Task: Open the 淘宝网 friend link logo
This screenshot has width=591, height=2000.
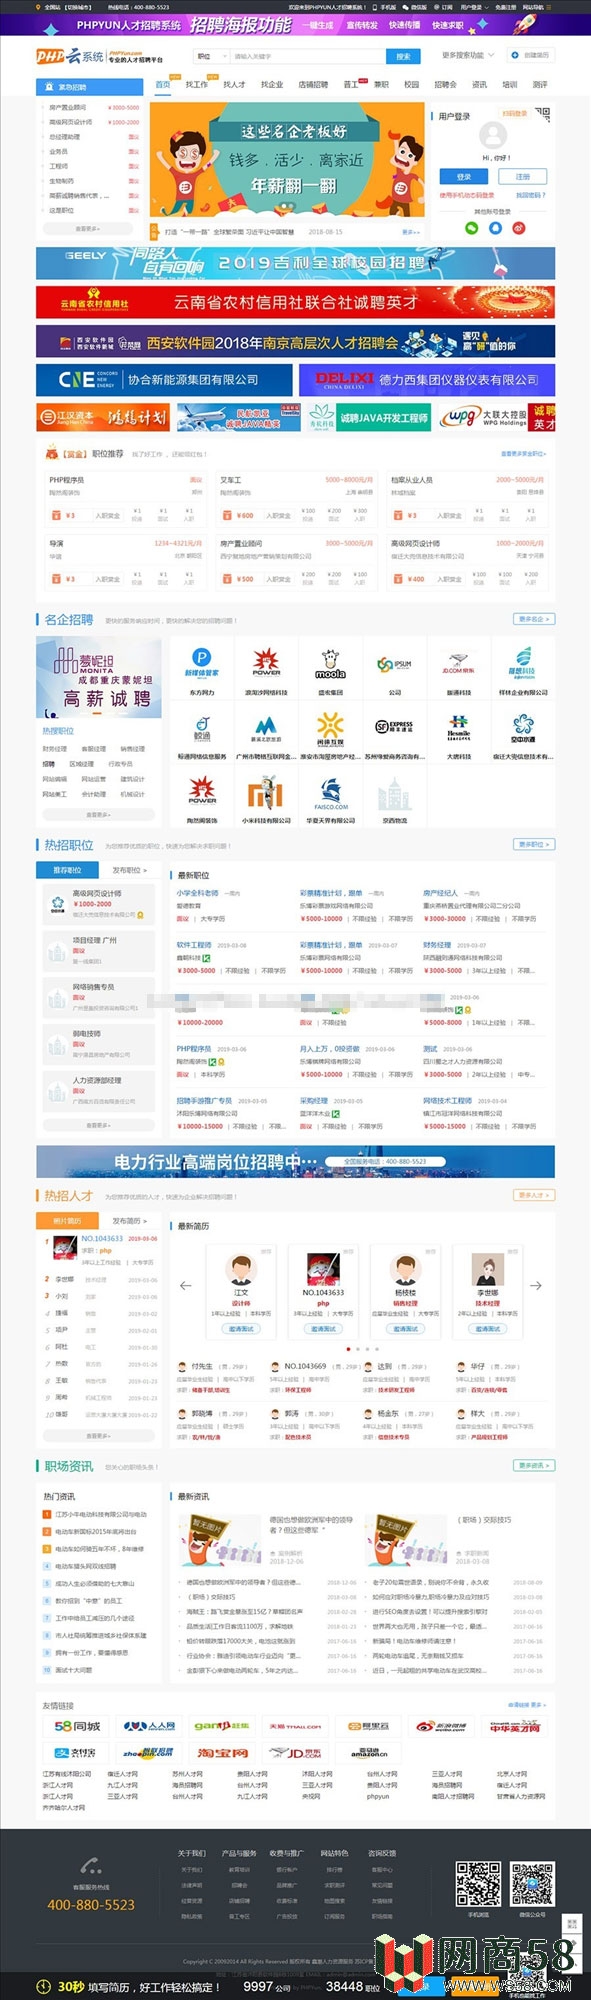Action: 221,1754
